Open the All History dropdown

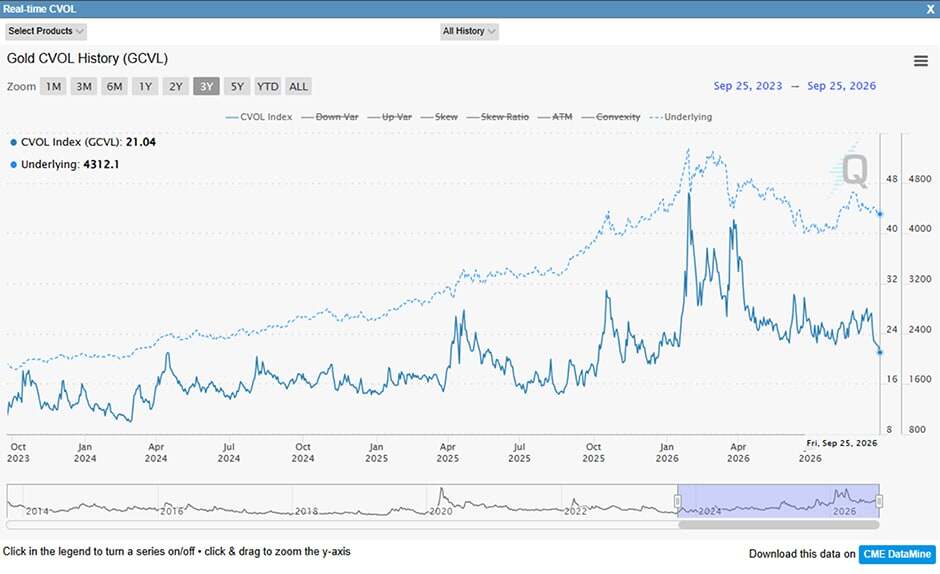[x=469, y=31]
